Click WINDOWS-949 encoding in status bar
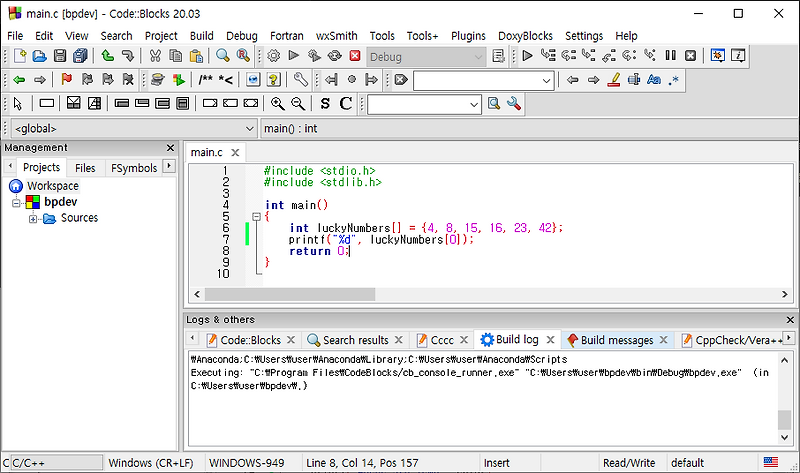 247,463
